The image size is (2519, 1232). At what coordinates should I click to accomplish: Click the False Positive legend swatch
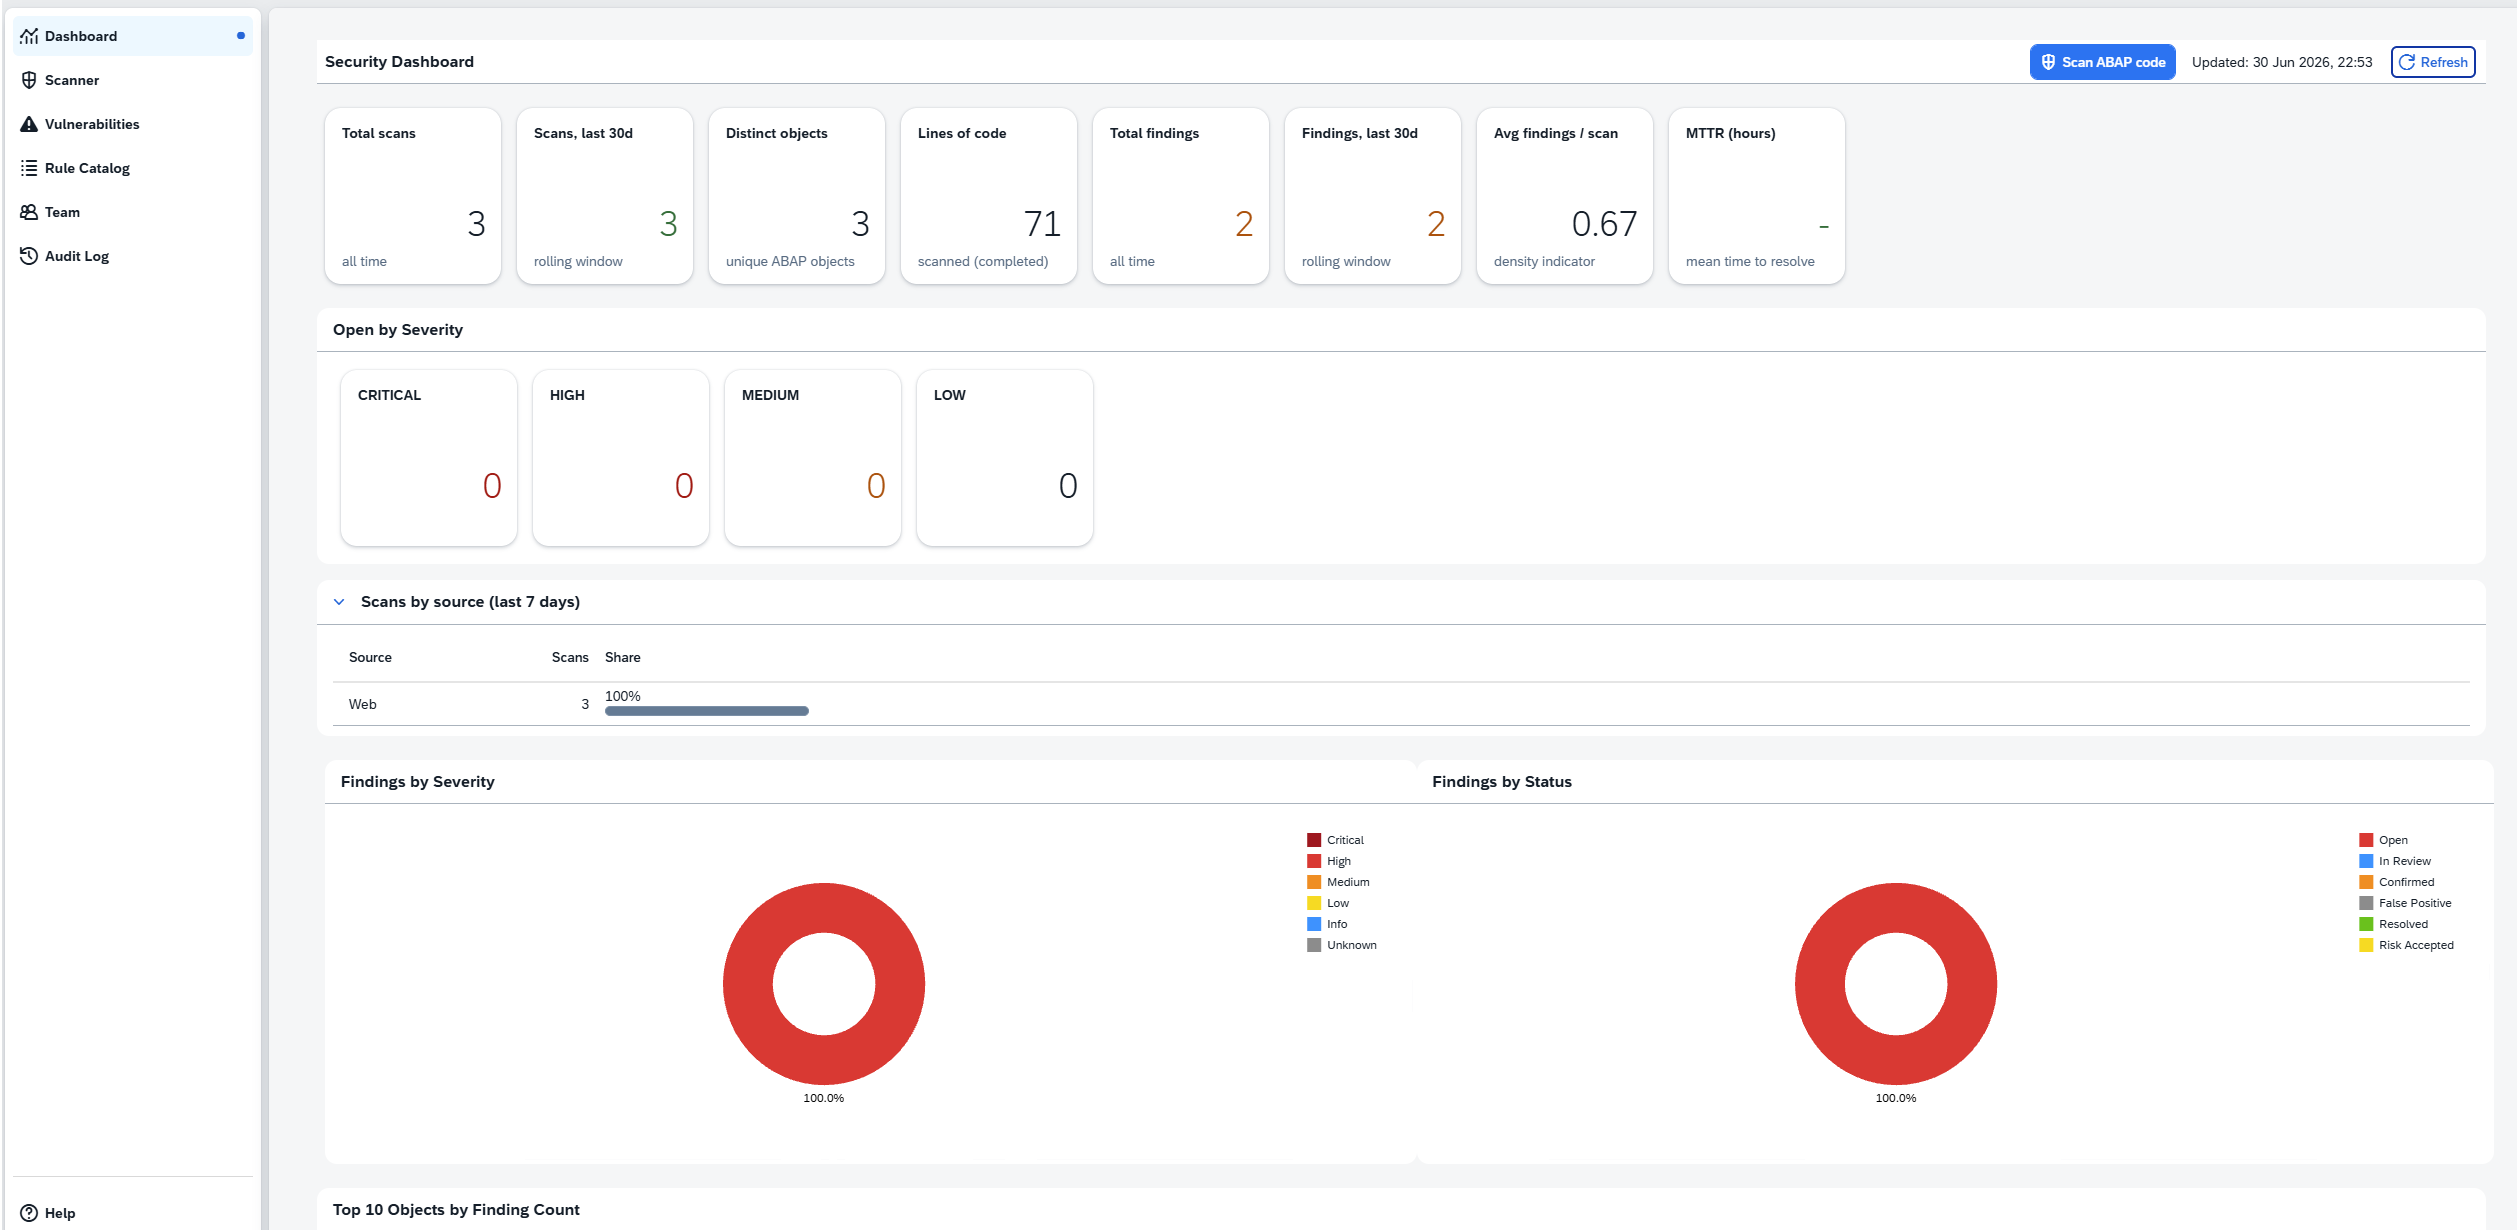tap(2366, 903)
